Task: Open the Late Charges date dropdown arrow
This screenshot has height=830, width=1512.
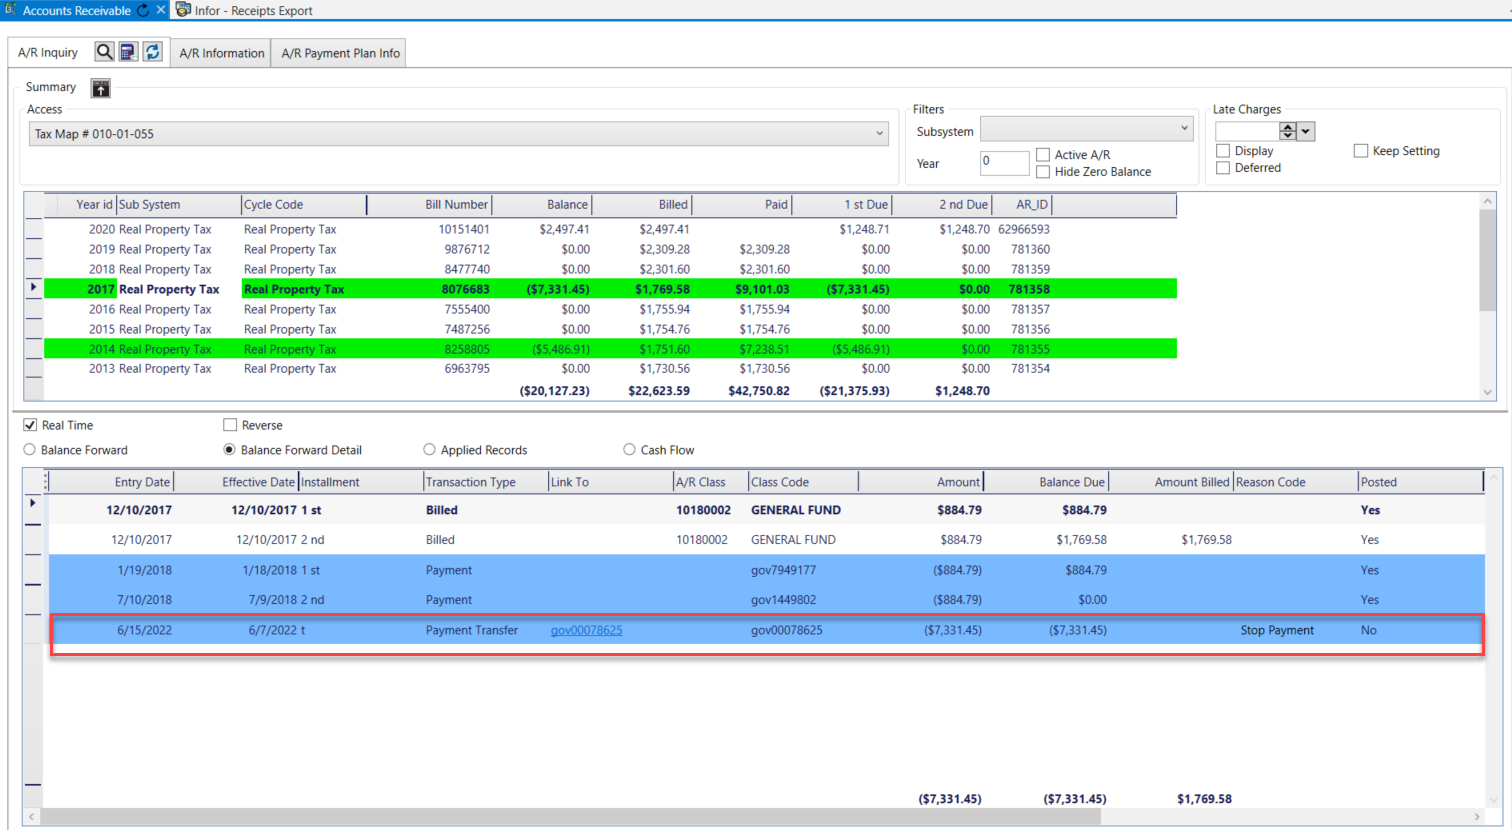Action: coord(1306,132)
